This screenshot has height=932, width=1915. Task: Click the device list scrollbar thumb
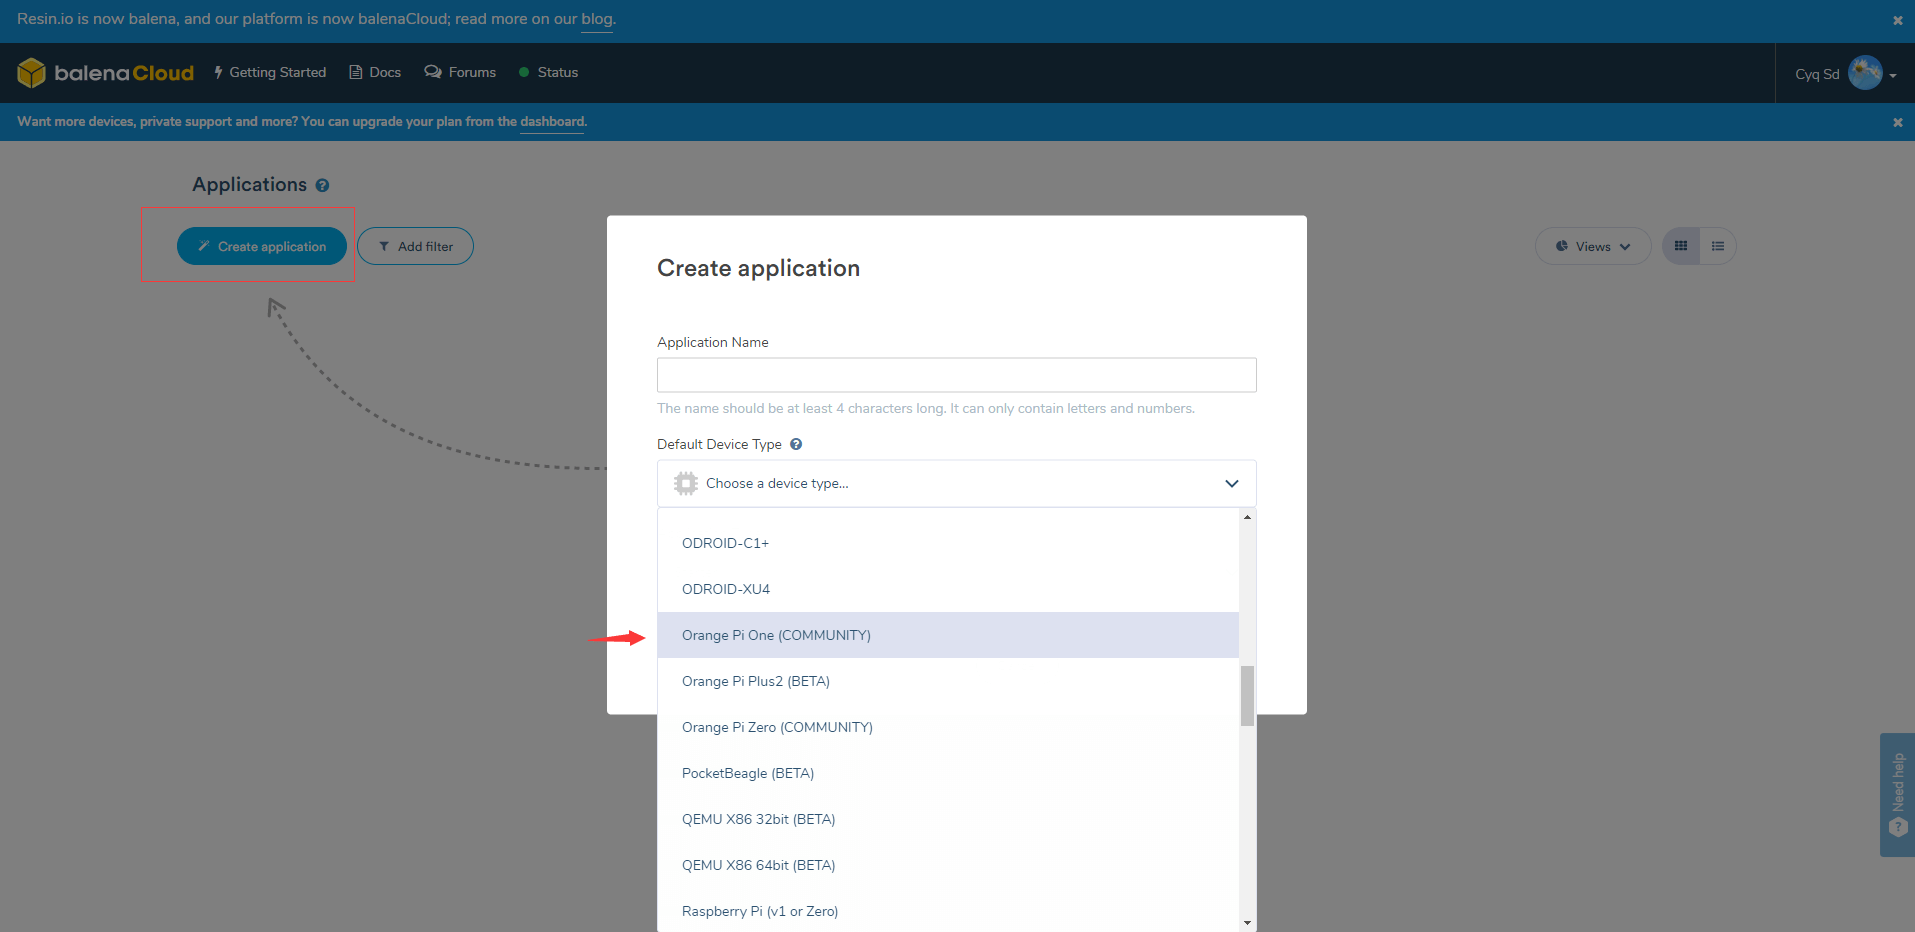click(x=1247, y=695)
